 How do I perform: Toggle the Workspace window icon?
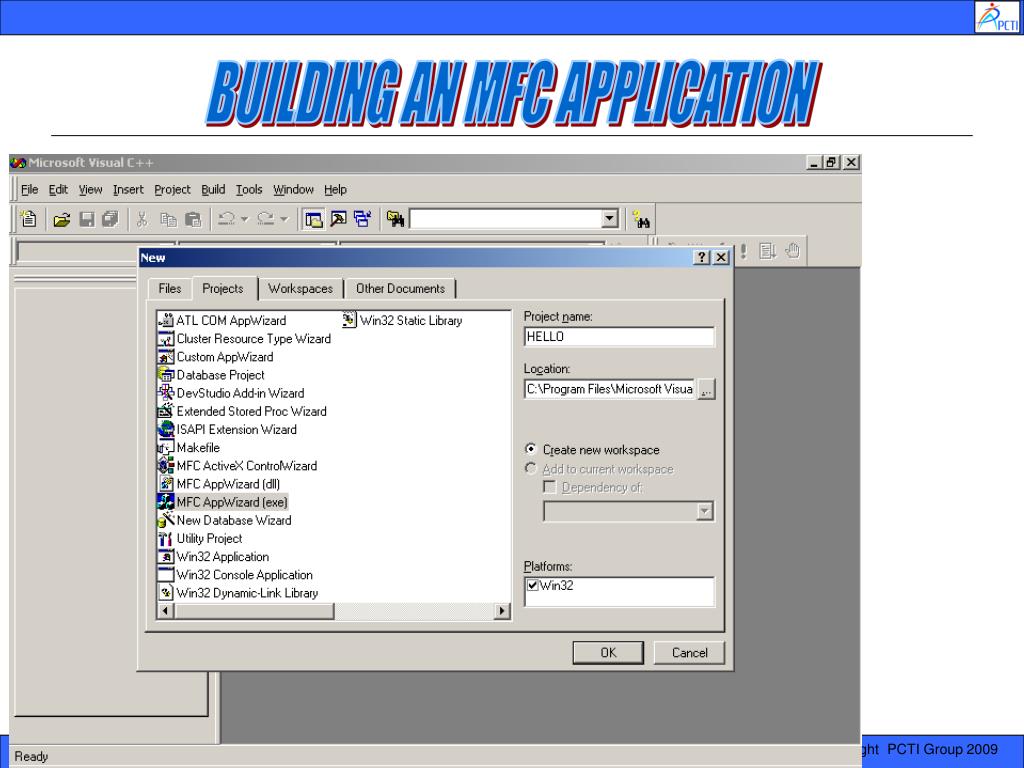click(x=313, y=219)
